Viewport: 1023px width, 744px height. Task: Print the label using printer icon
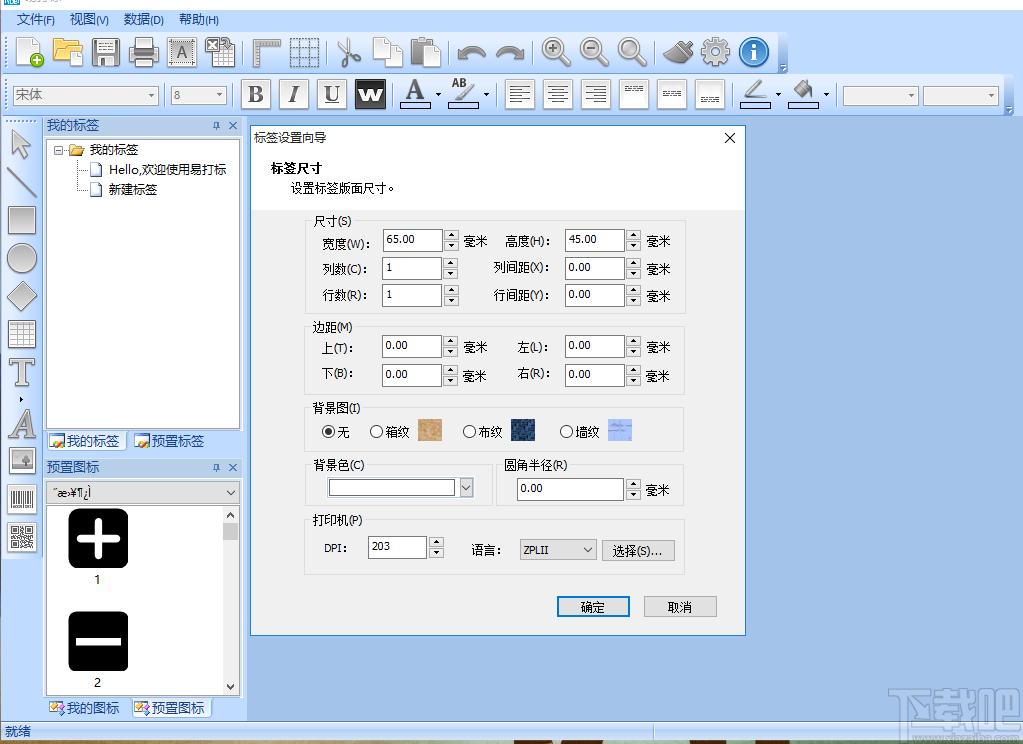pos(144,52)
